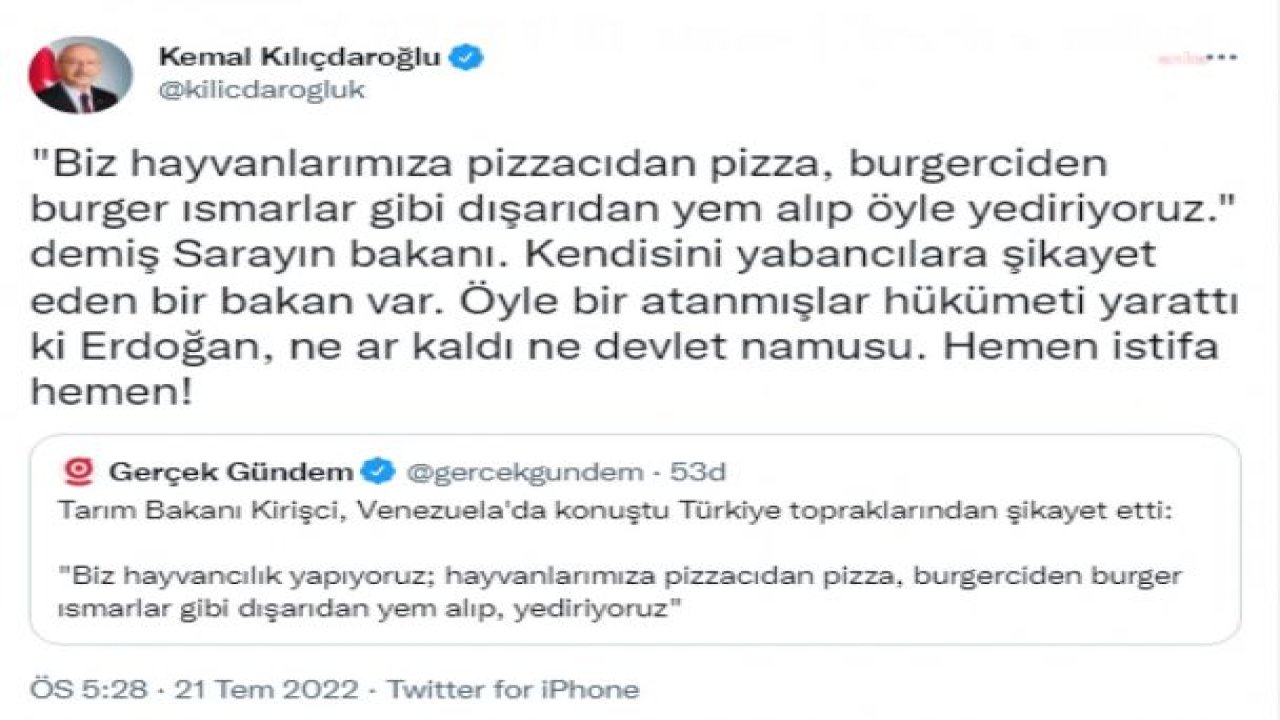
Task: Click Gerçek Gündem's blue verified badge
Action: [377, 471]
